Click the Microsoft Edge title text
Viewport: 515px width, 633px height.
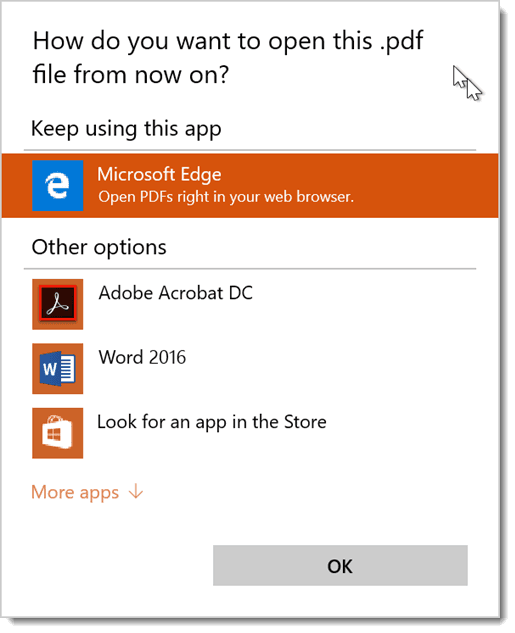(159, 174)
